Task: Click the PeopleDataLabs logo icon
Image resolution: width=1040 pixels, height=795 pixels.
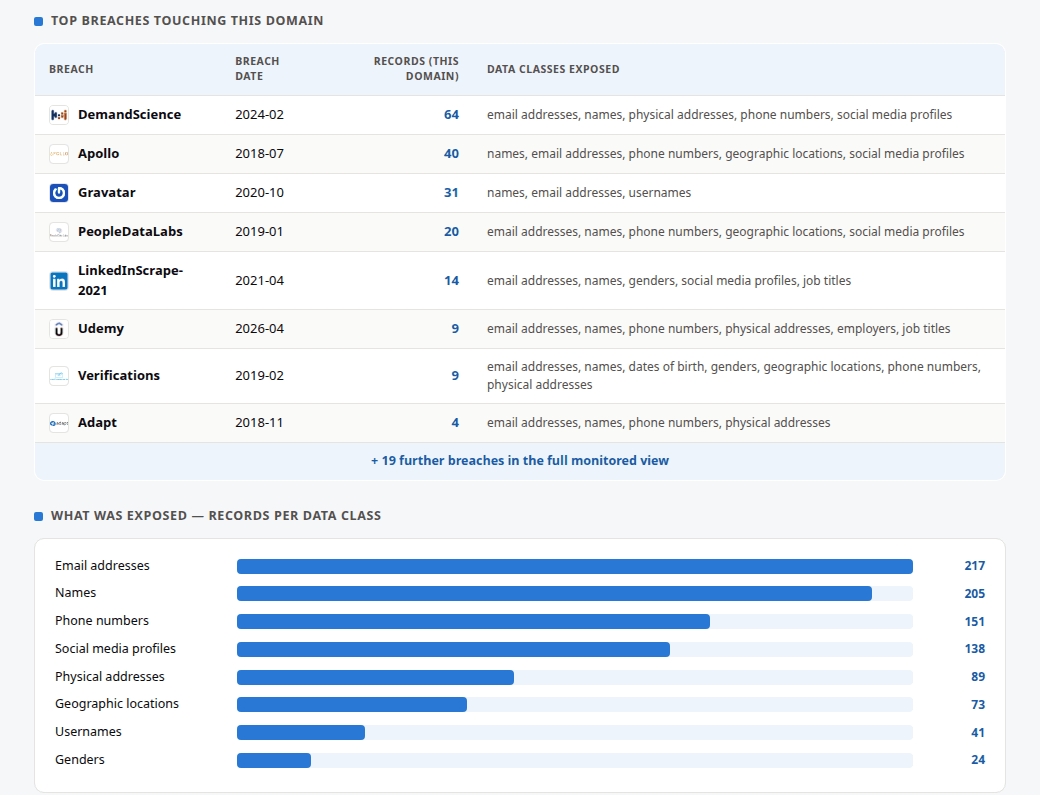Action: [59, 232]
